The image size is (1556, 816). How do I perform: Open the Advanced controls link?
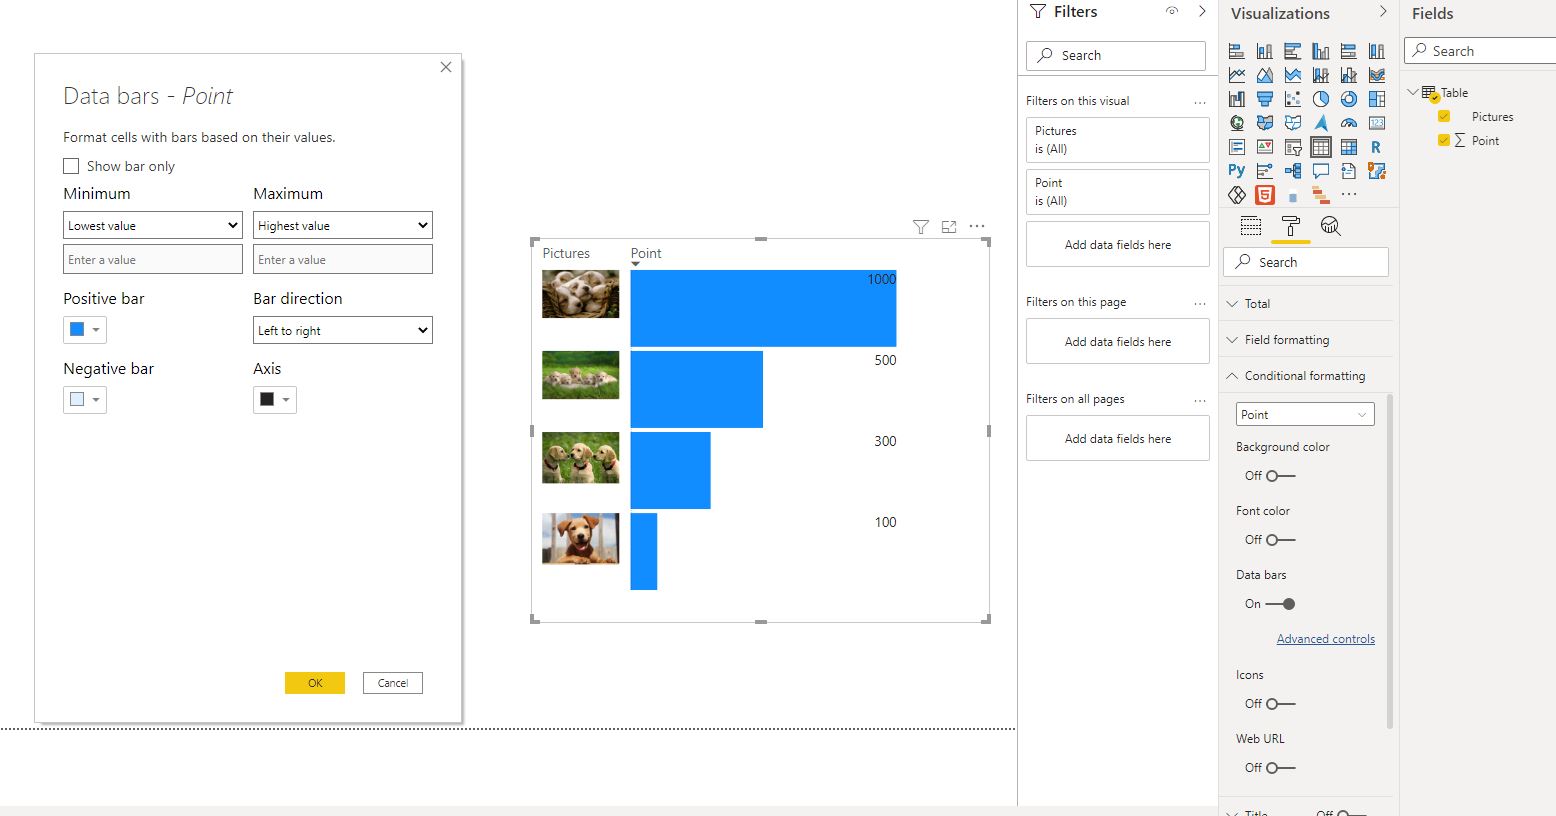(1326, 639)
